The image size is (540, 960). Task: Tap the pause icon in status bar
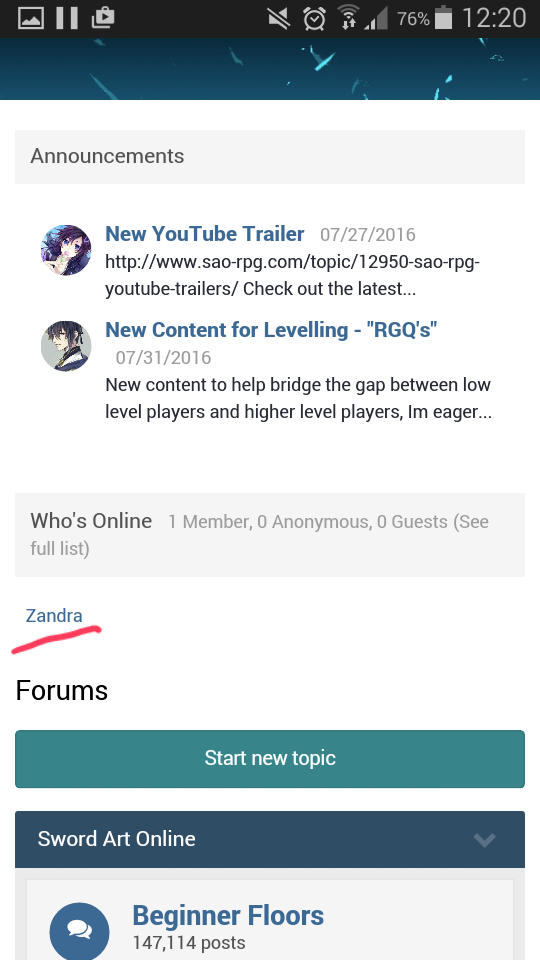pyautogui.click(x=67, y=18)
